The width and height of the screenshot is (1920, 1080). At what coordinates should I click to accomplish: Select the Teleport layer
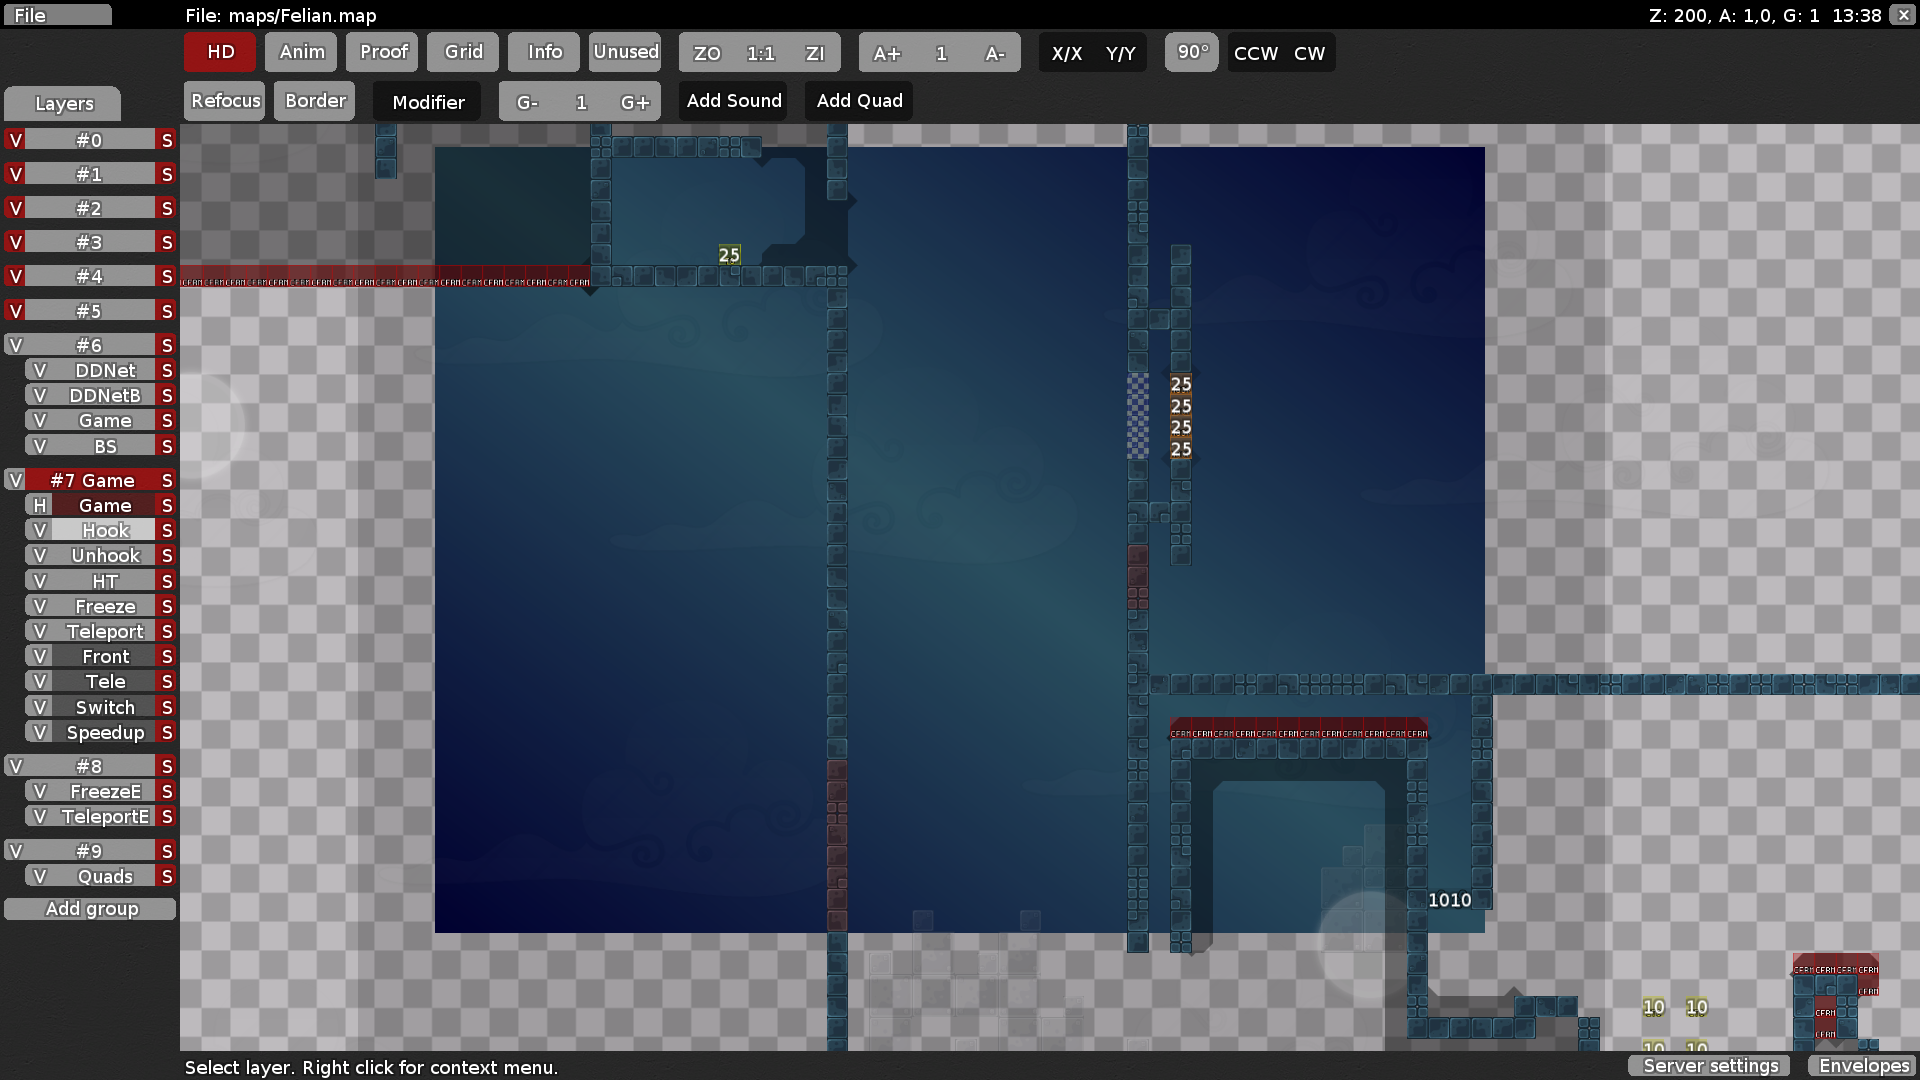coord(105,631)
